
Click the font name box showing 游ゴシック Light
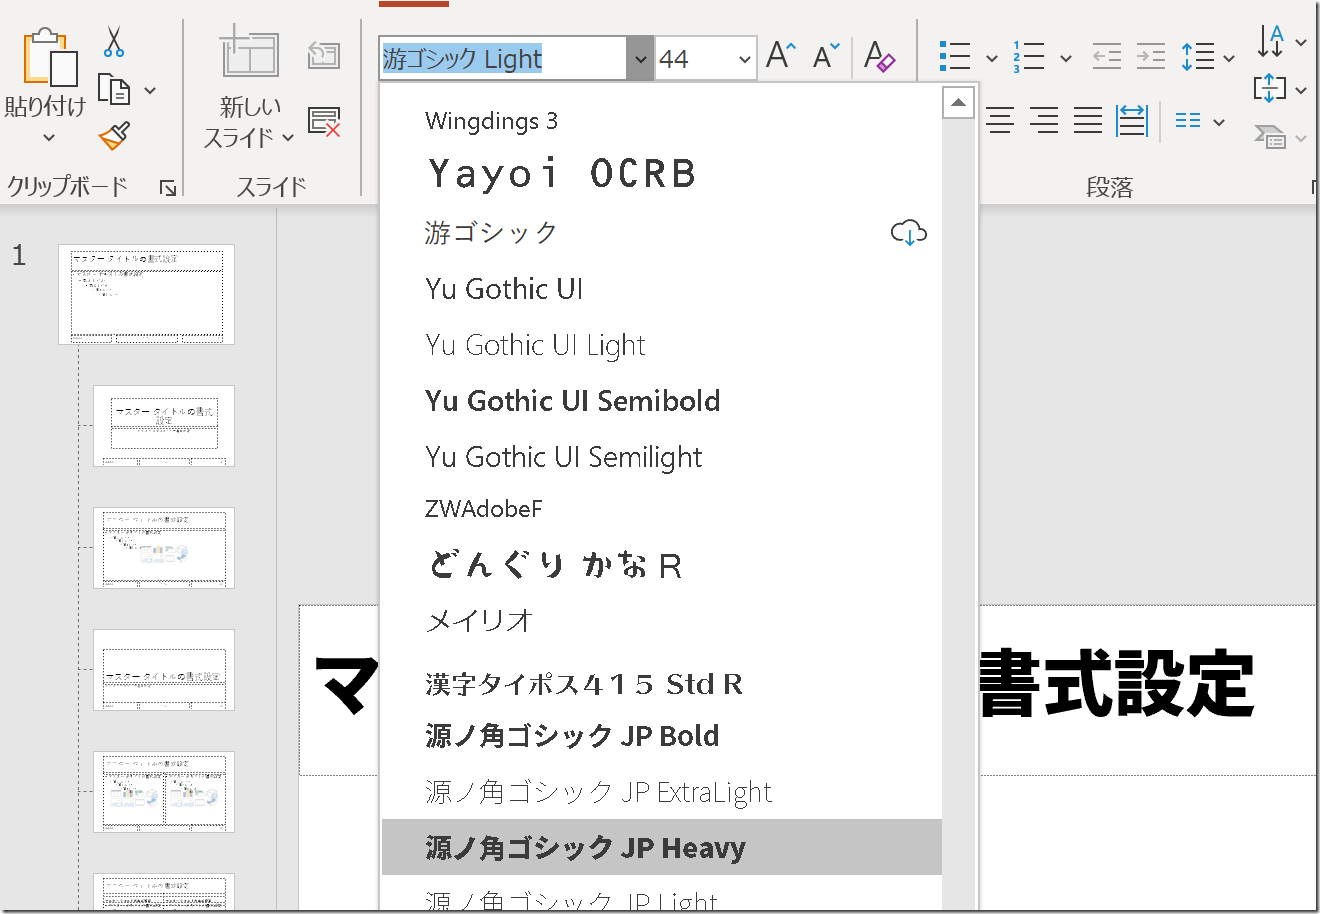click(x=503, y=59)
